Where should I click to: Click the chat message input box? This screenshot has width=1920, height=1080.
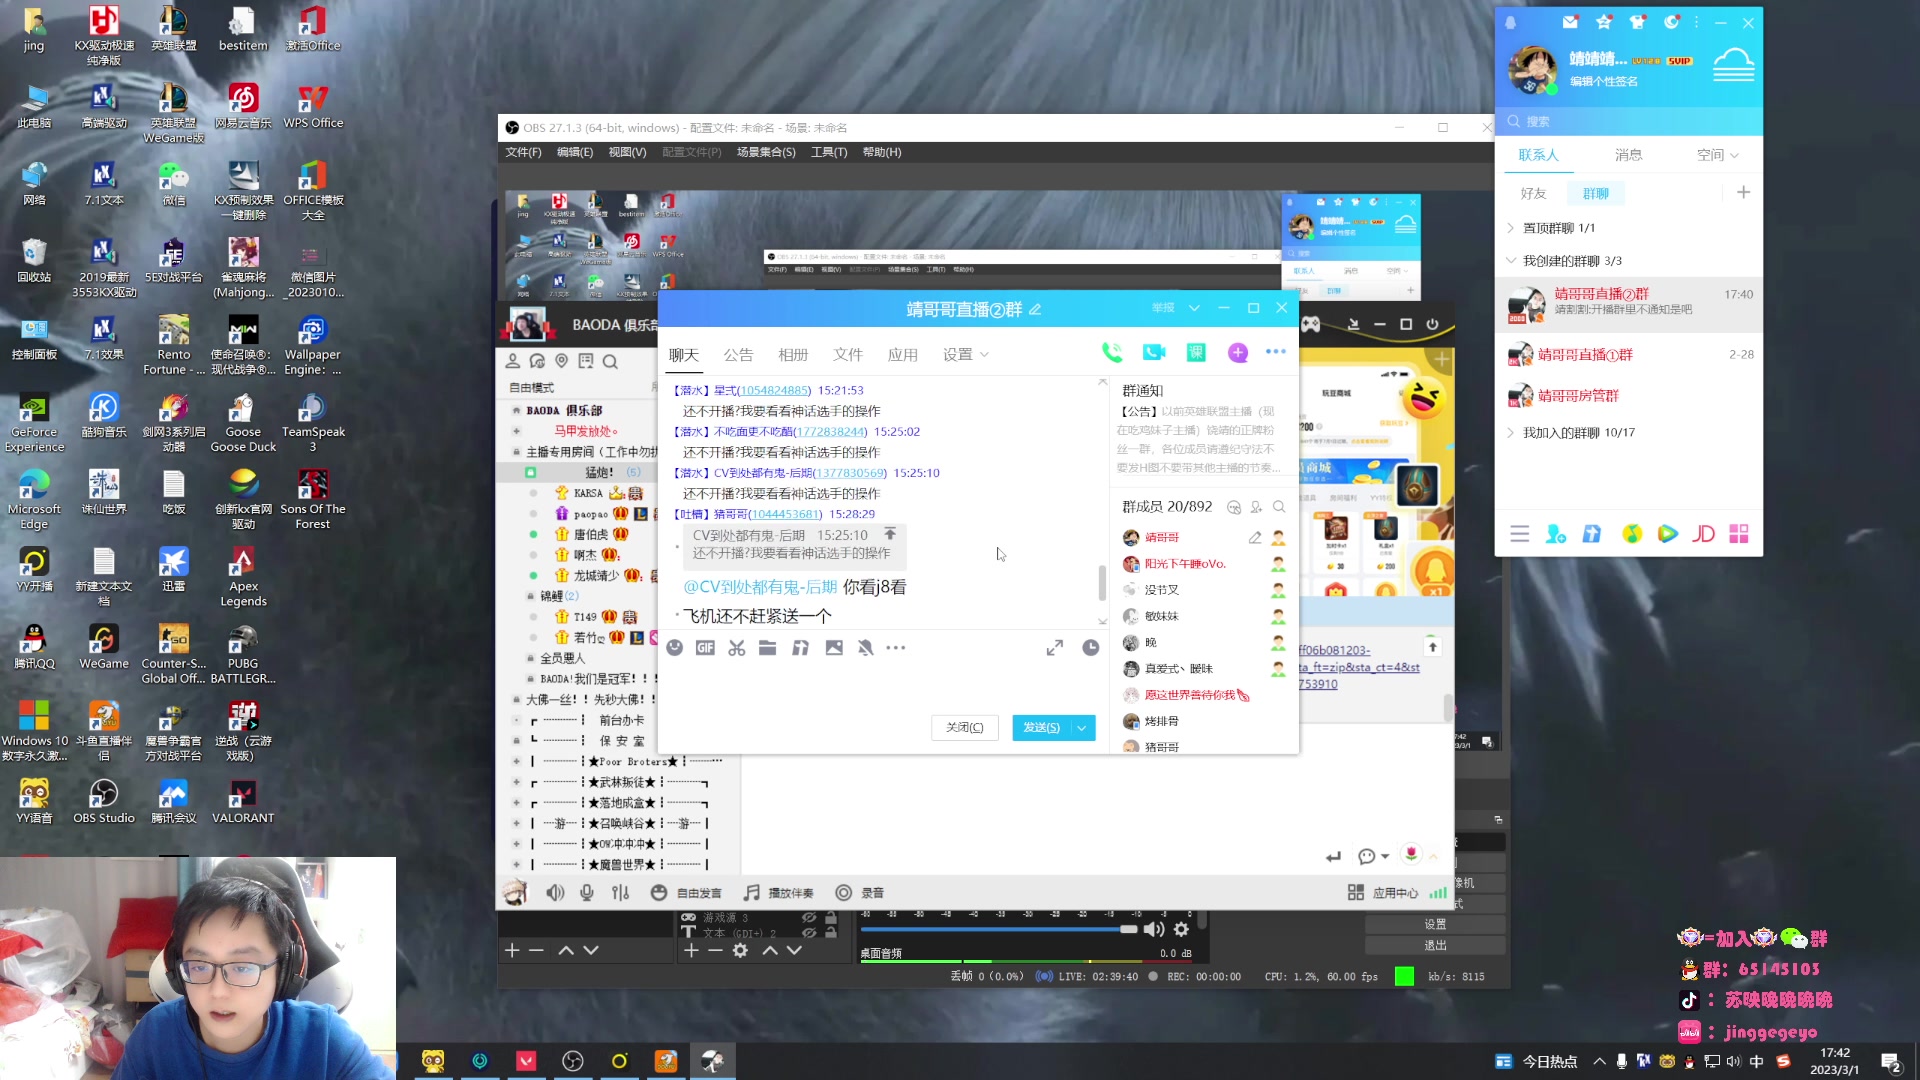click(x=882, y=685)
